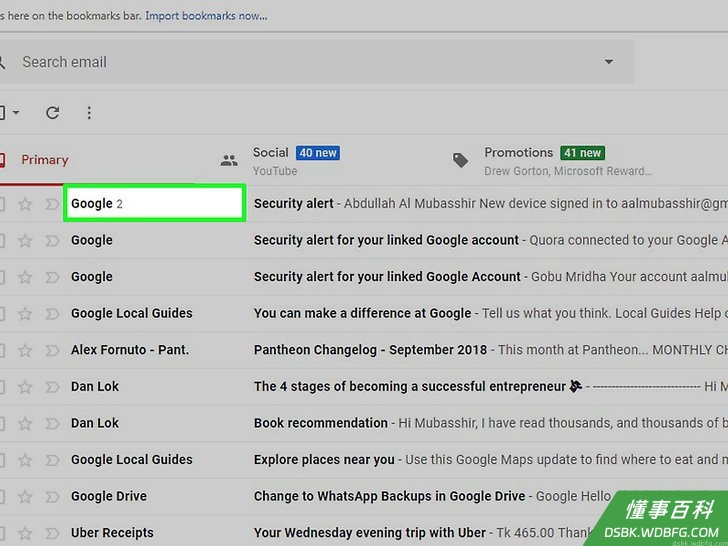Screen dimensions: 728x546
Task: Click the '40 new' Social badge
Action: pyautogui.click(x=318, y=153)
